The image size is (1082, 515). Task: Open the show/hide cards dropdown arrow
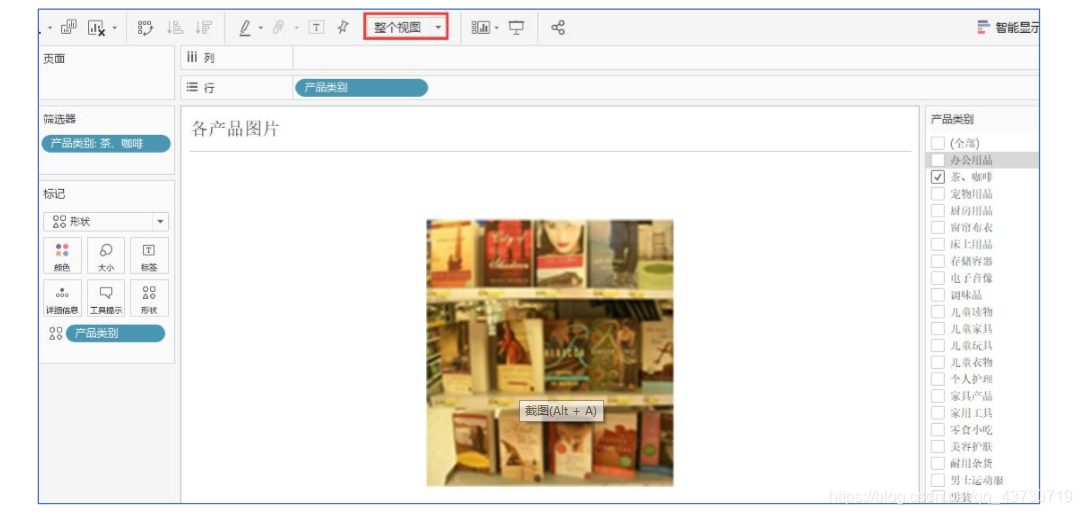(x=496, y=28)
